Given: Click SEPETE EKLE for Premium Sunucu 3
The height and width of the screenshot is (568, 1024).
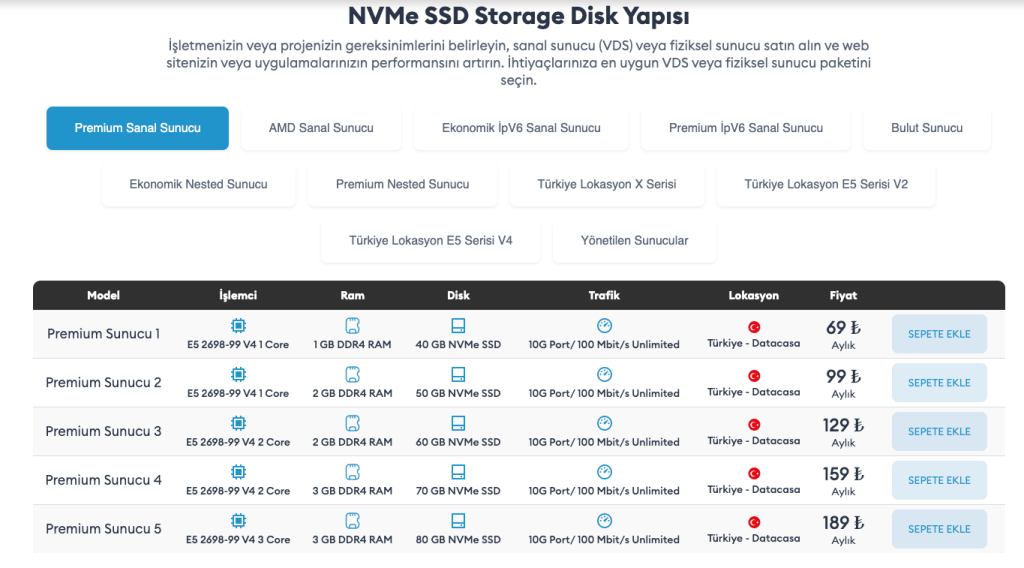Looking at the screenshot, I should [939, 432].
